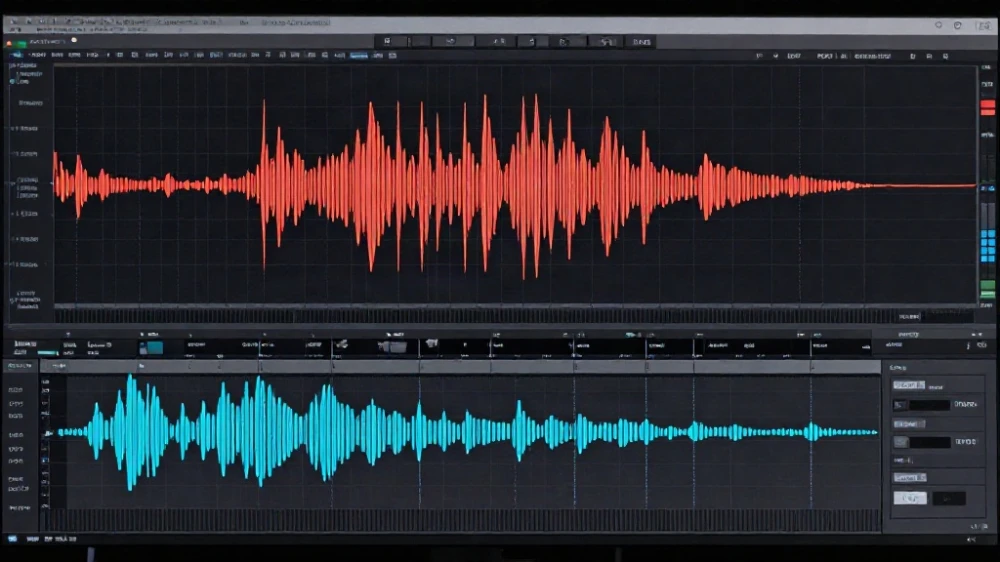Click the red clipping indicator on the level meter
Viewport: 1000px width, 562px height.
[987, 107]
